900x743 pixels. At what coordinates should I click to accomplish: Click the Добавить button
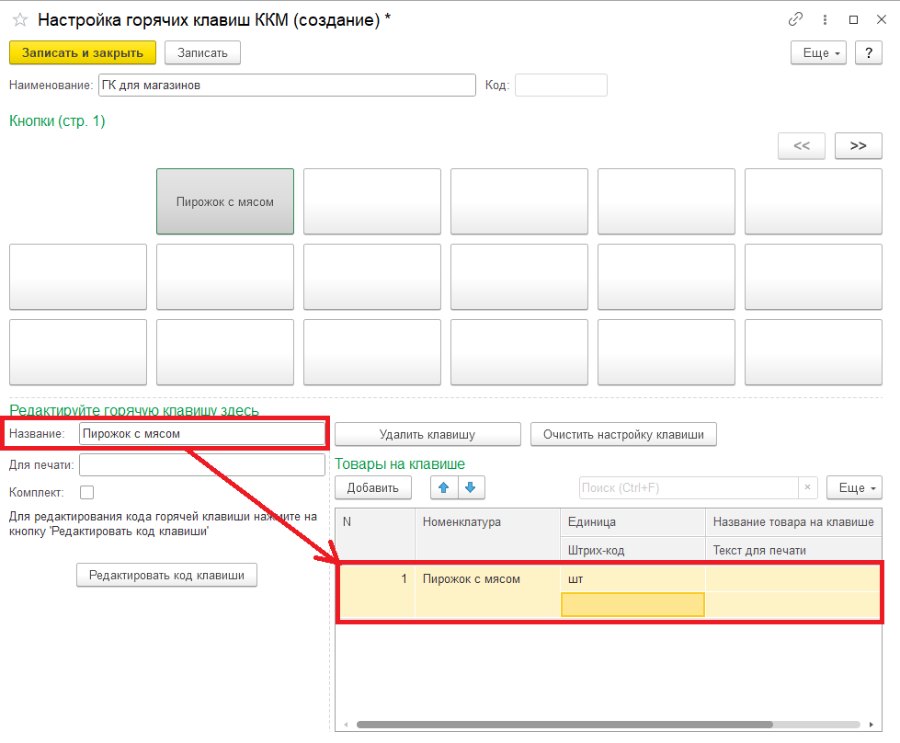click(x=373, y=487)
